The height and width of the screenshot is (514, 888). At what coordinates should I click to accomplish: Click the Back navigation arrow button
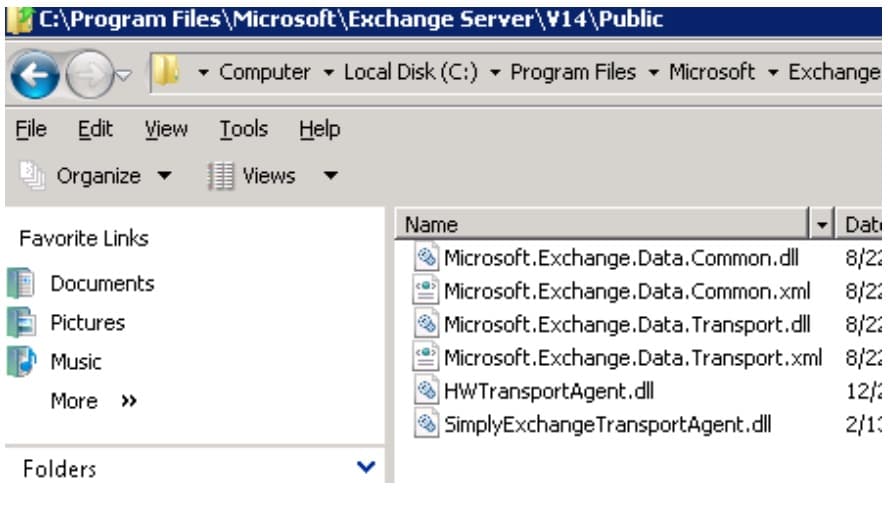click(x=36, y=74)
